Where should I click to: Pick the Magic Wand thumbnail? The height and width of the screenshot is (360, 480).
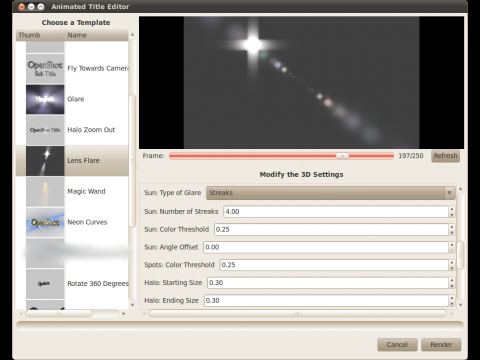tap(45, 192)
